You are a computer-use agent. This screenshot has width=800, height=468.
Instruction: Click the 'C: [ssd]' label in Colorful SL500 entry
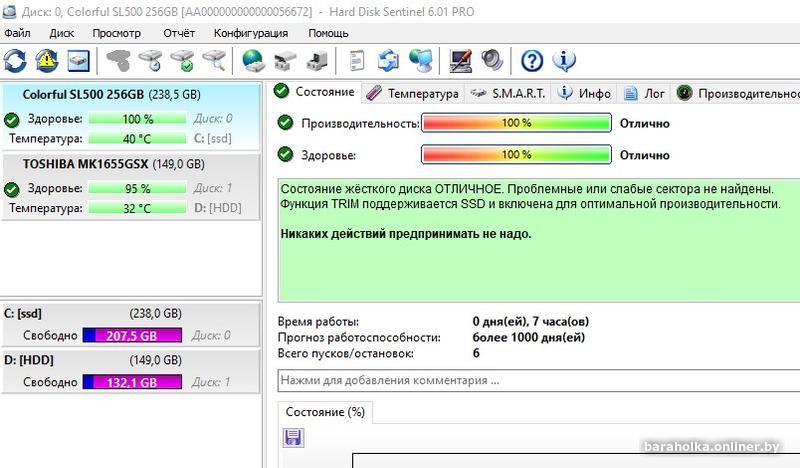coord(213,139)
